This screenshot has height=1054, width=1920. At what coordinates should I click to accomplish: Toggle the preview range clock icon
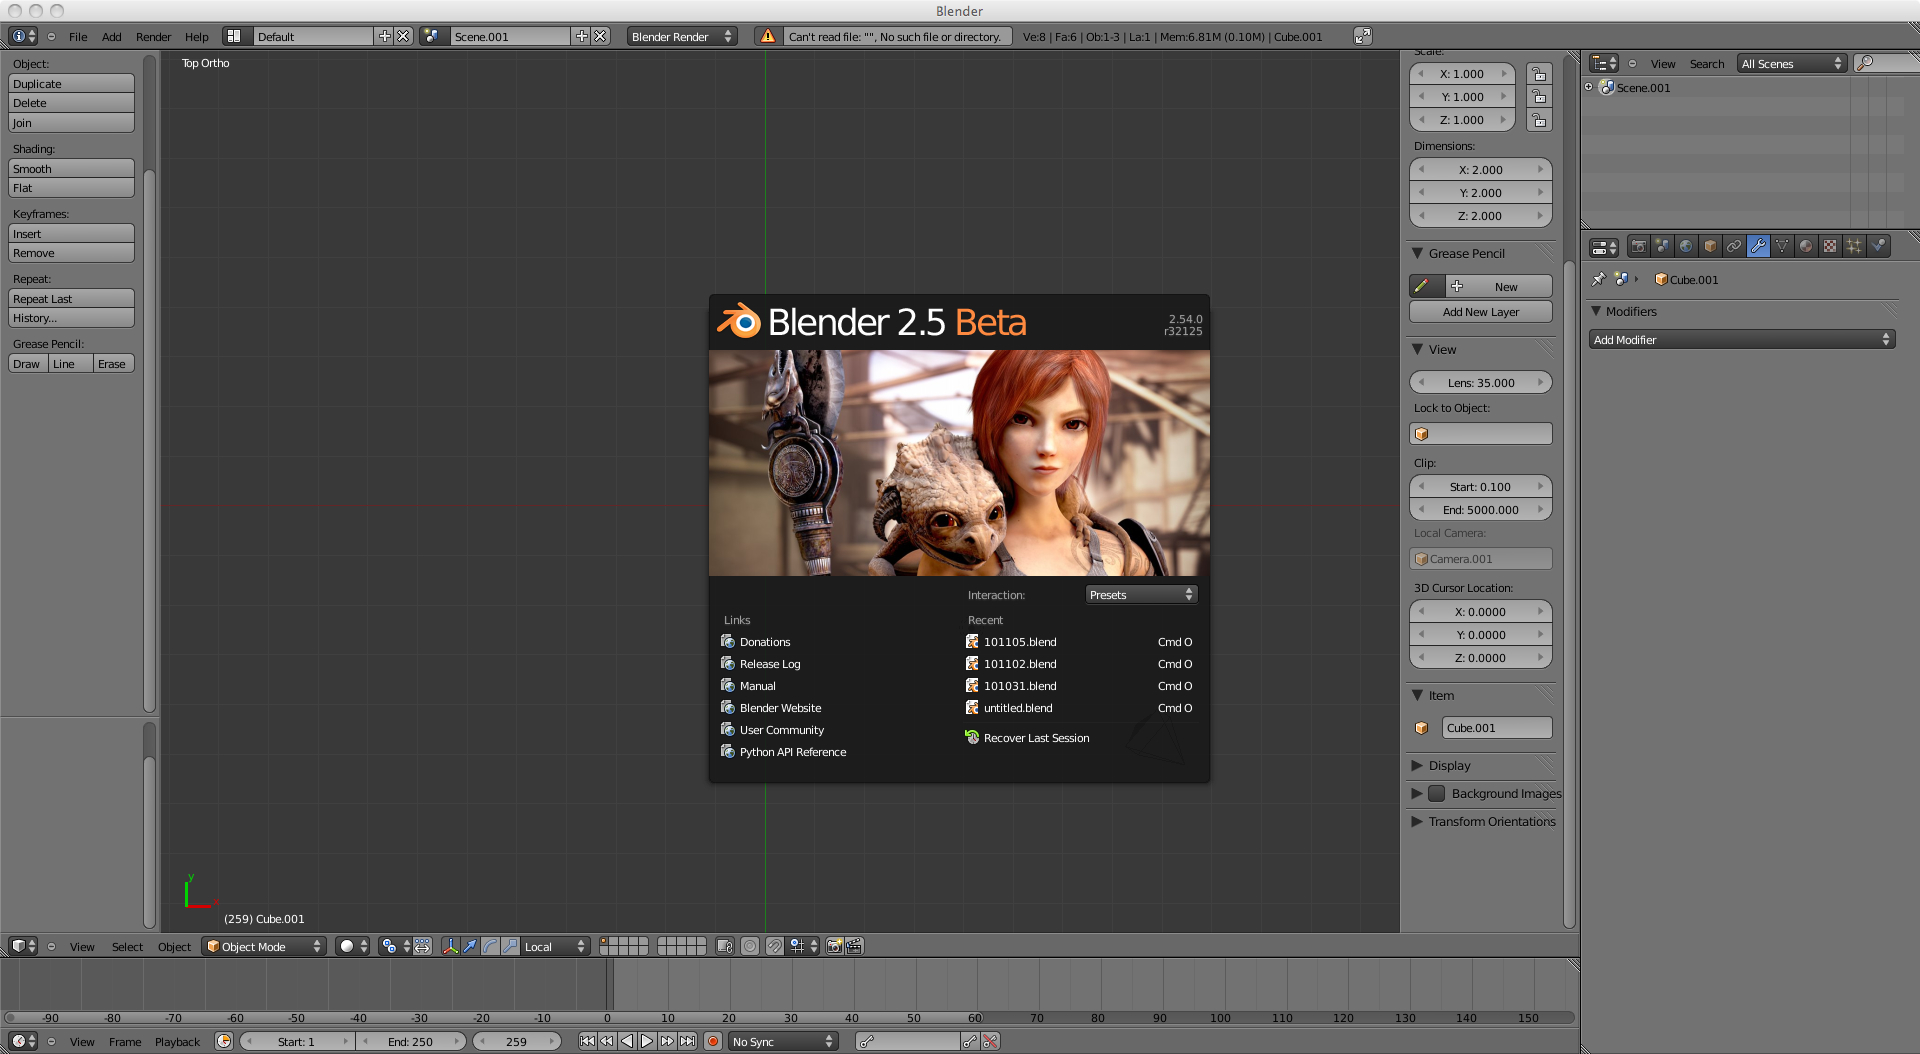tap(224, 1041)
